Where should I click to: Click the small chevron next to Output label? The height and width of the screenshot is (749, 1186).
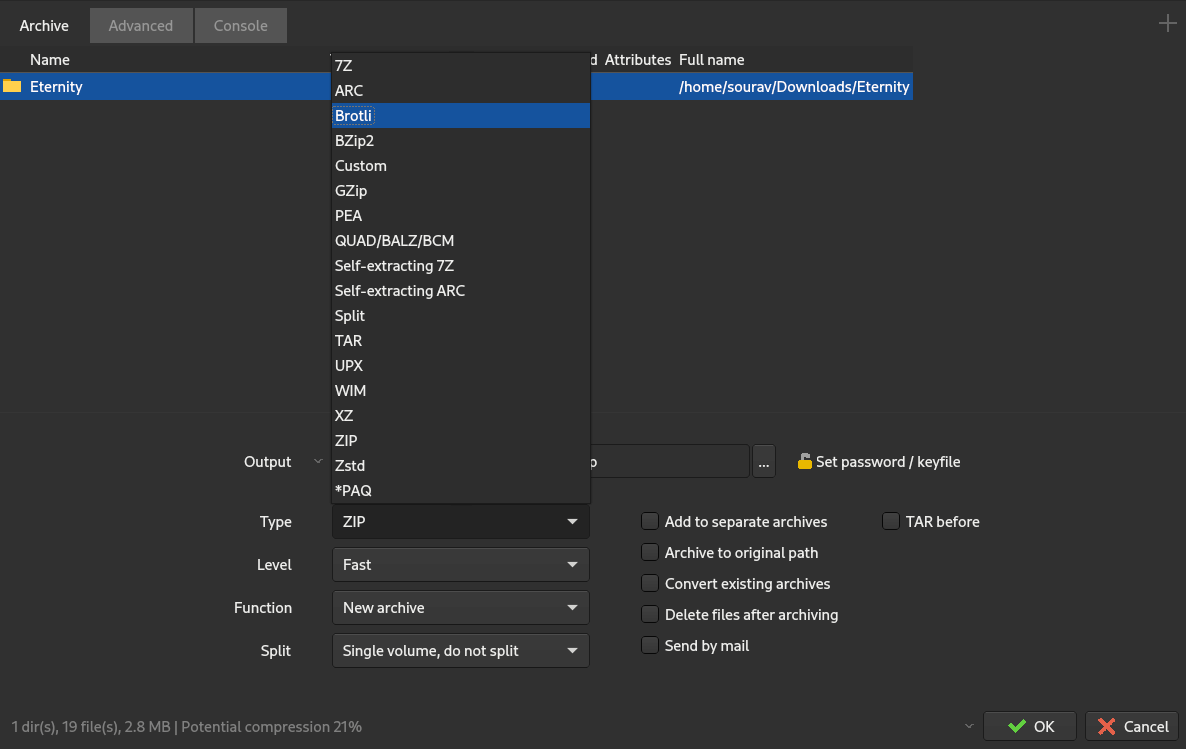tap(318, 461)
